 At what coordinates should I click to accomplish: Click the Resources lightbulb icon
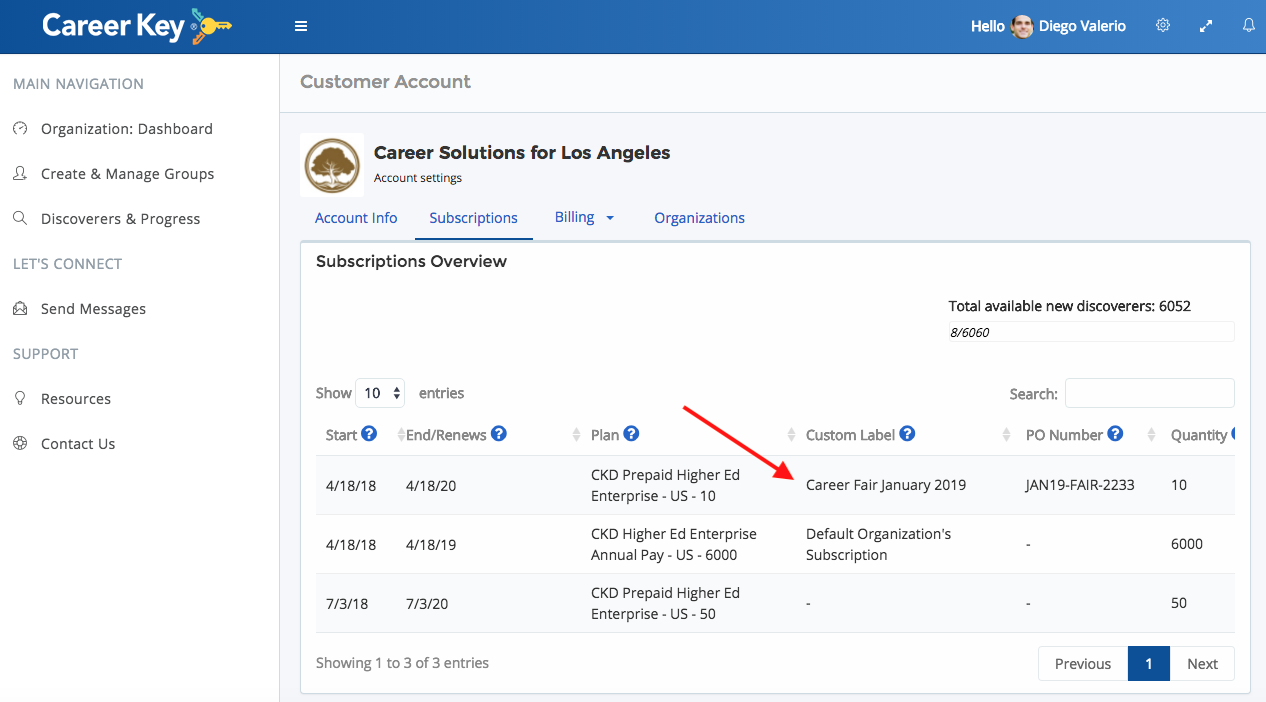pyautogui.click(x=20, y=399)
